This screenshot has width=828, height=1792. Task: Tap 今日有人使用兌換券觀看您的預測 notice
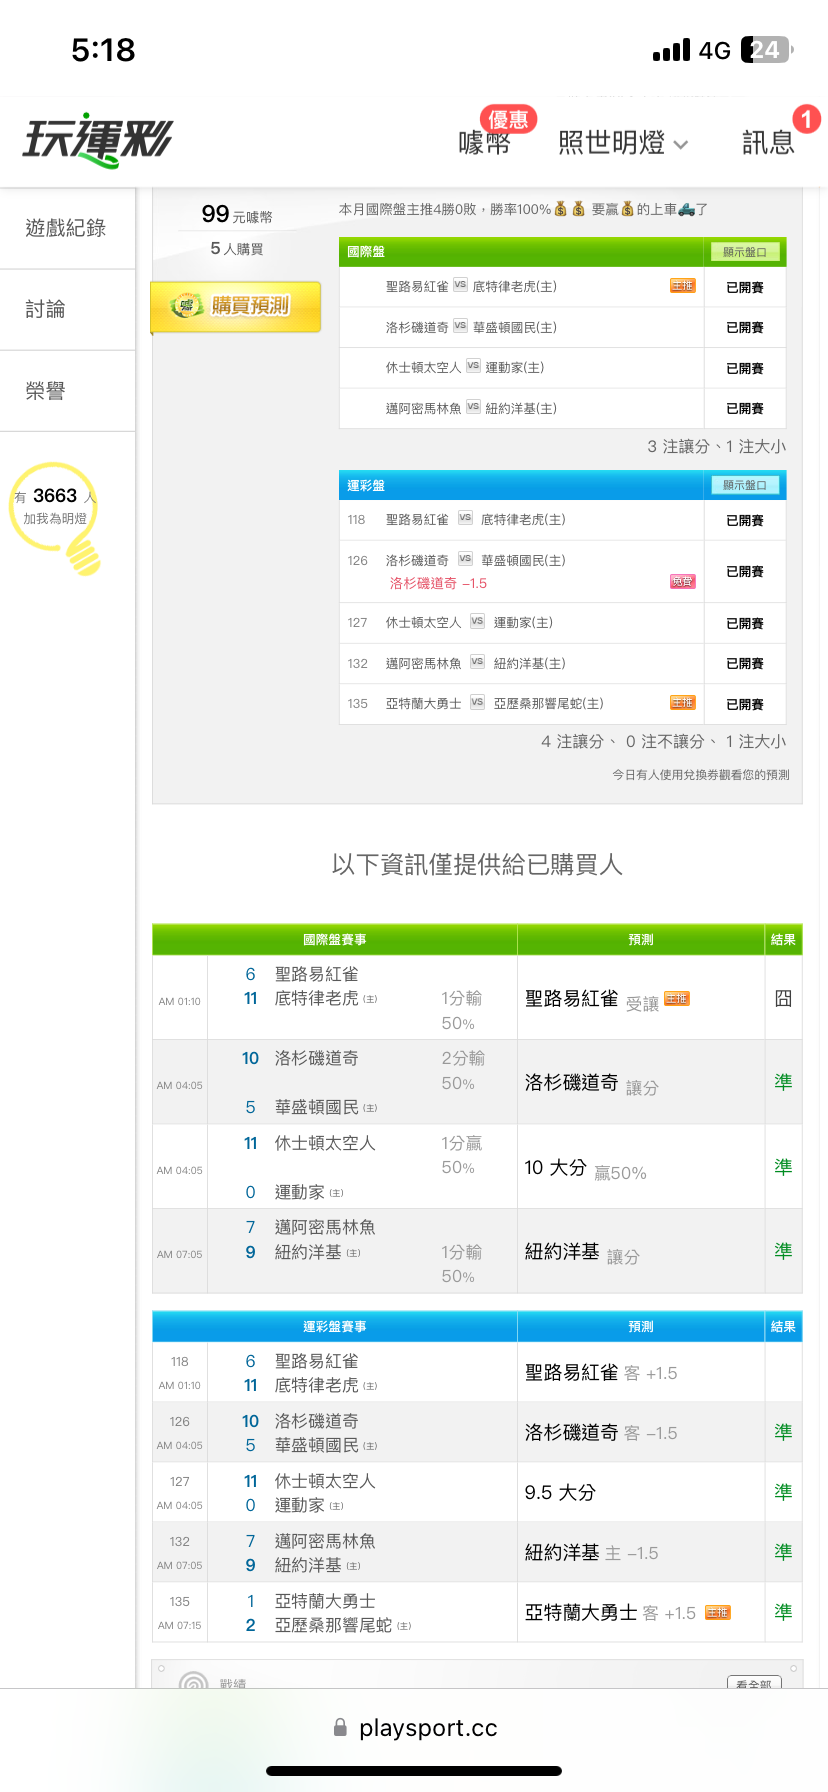(x=701, y=774)
